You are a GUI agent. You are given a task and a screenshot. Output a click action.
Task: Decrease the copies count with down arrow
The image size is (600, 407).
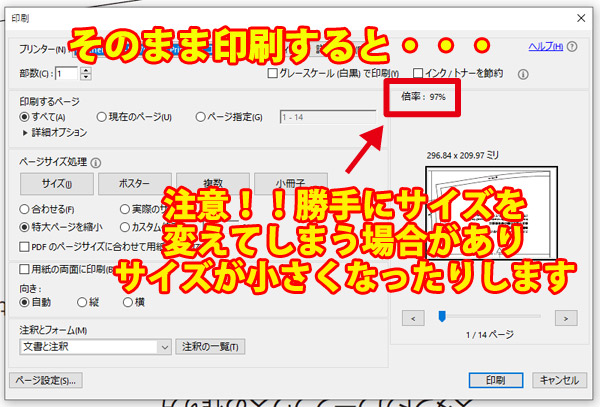coord(86,77)
